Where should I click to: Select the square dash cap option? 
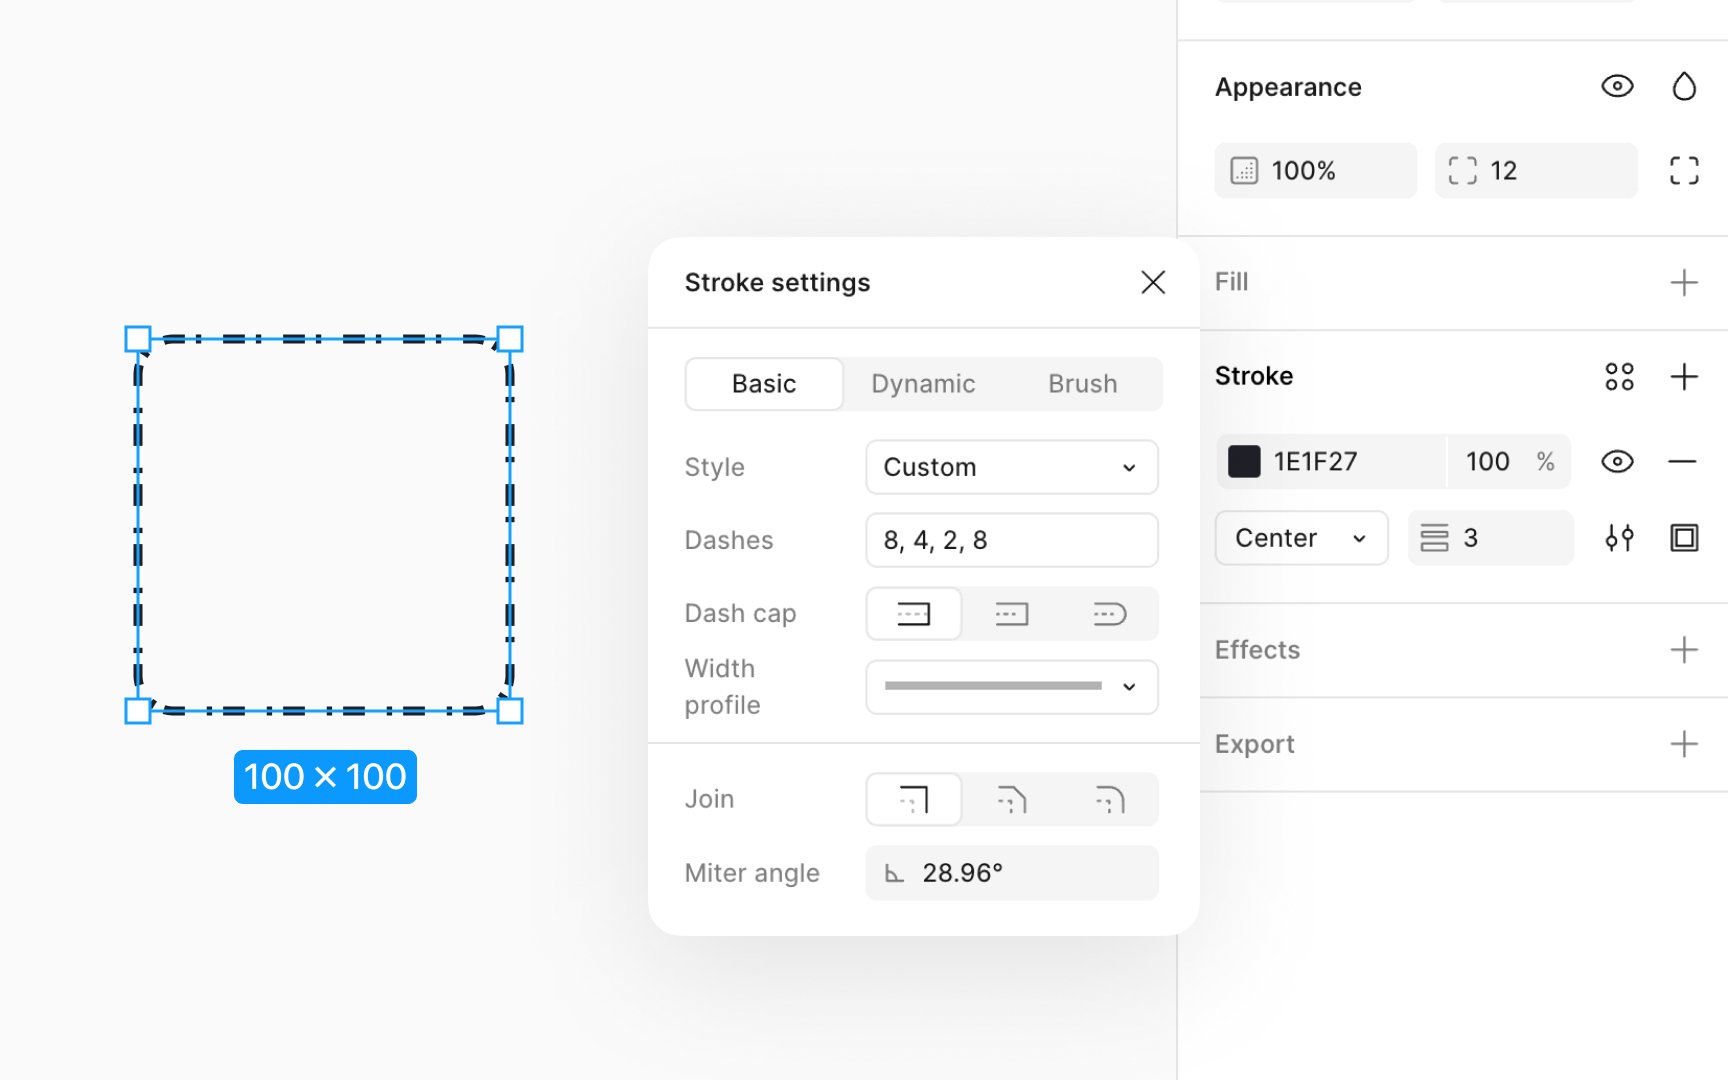point(1011,614)
